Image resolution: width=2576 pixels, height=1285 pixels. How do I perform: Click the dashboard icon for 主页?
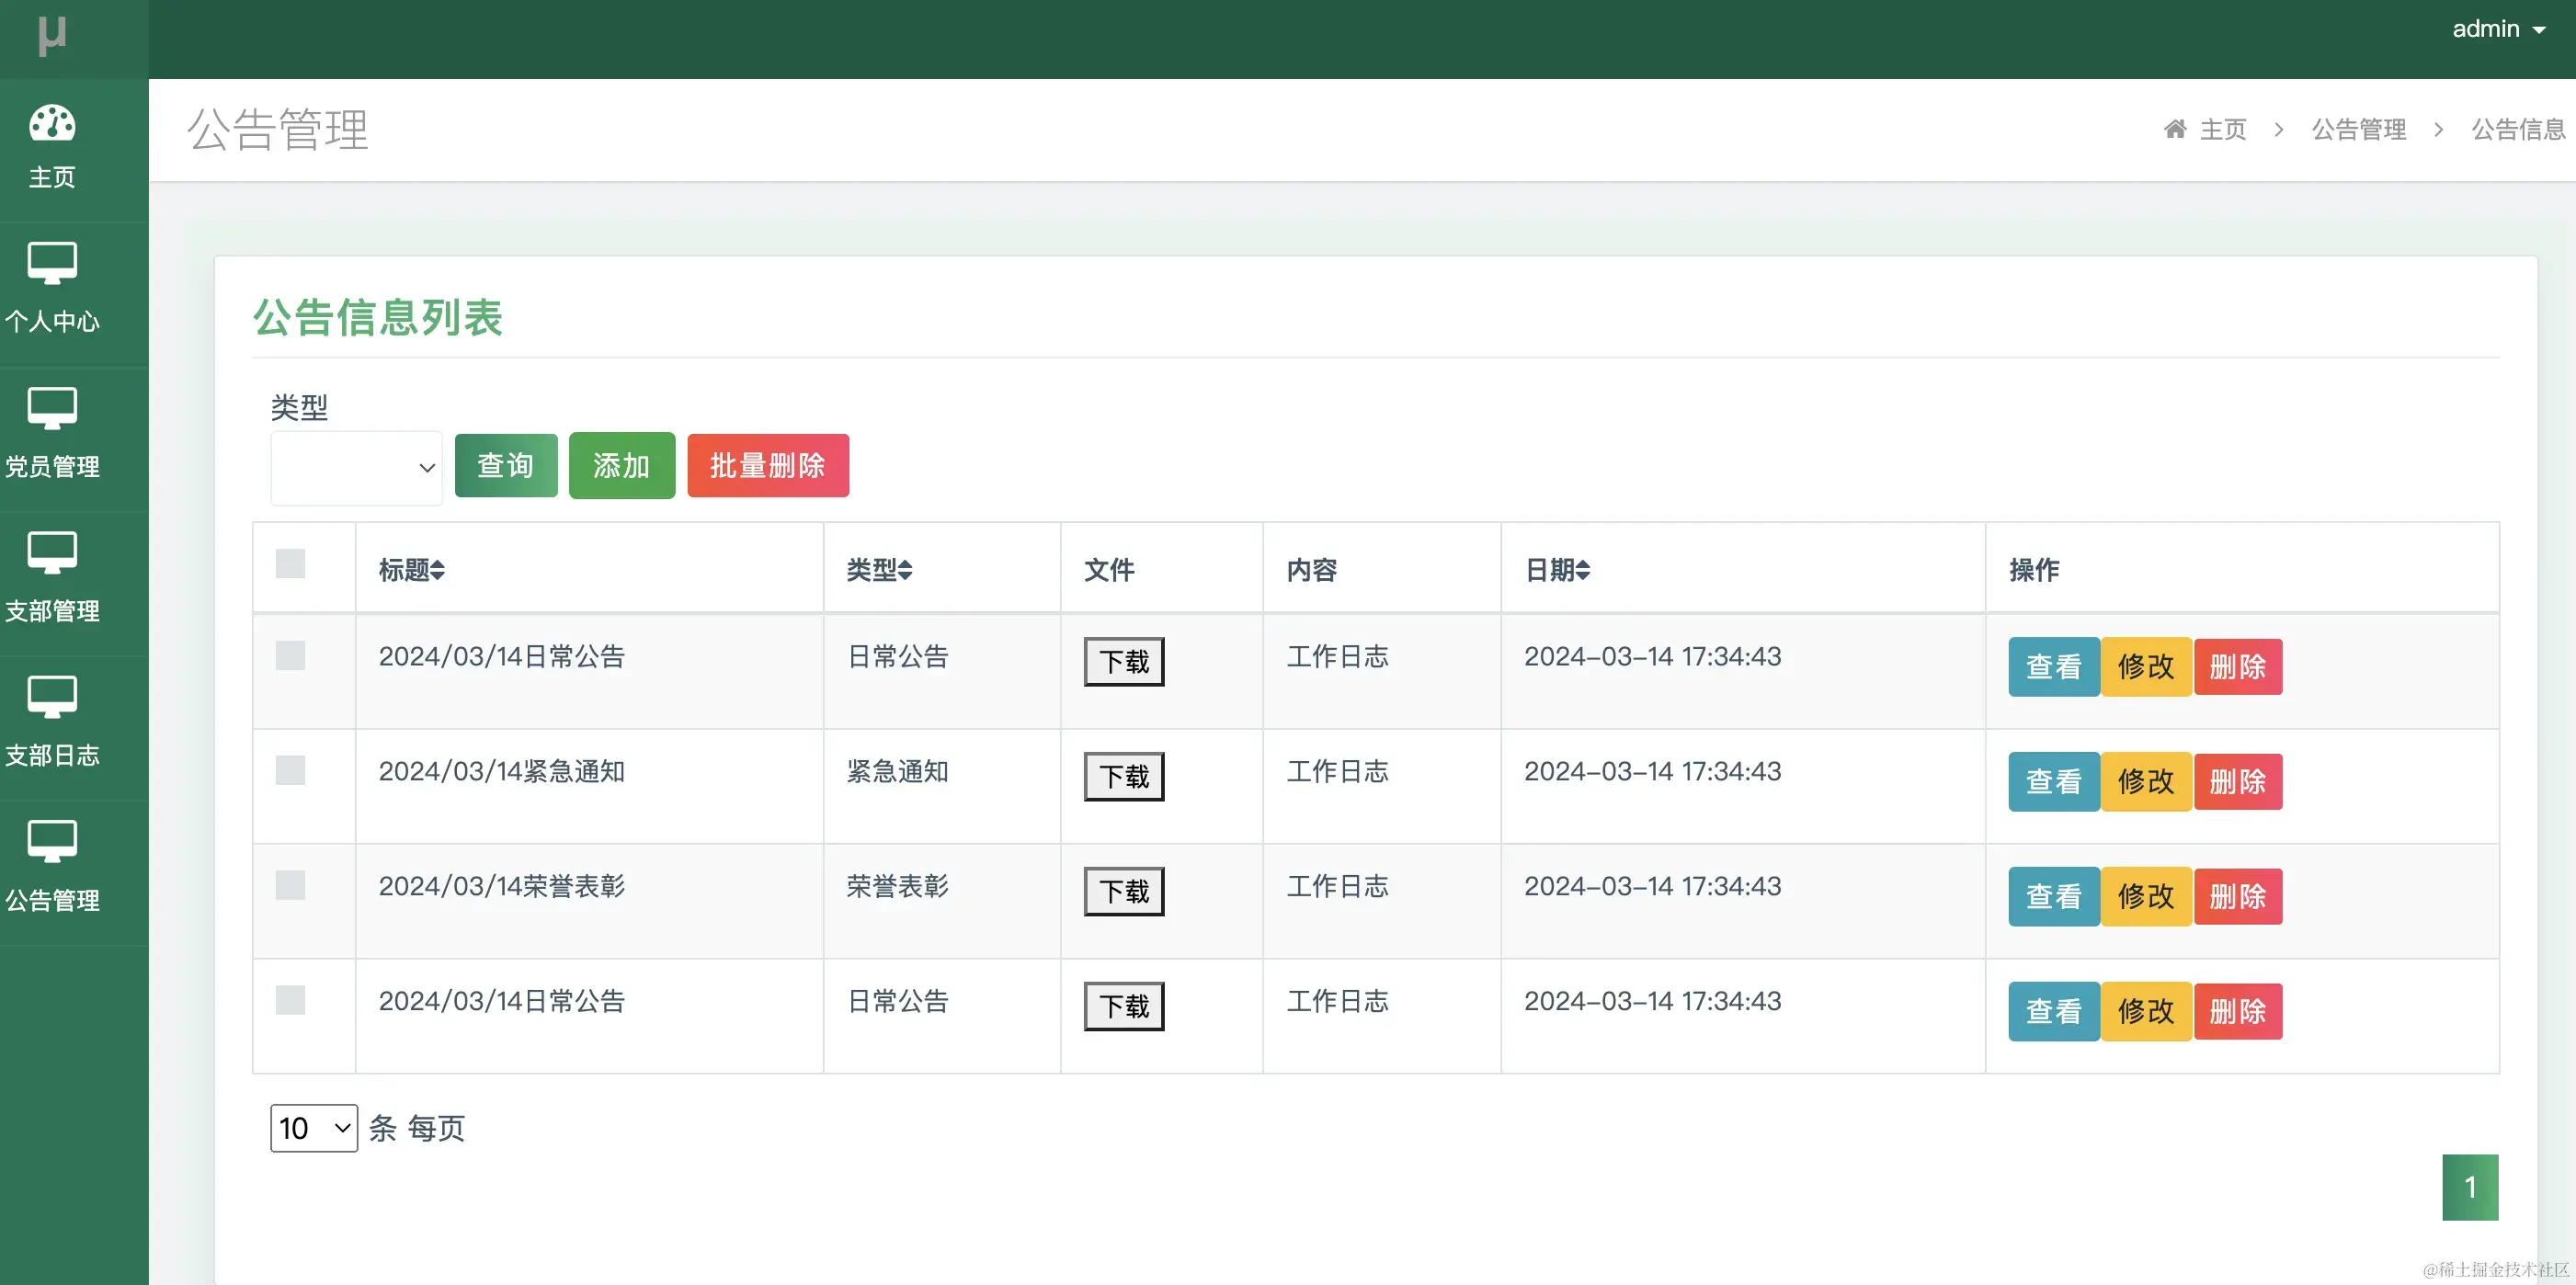pos(52,124)
